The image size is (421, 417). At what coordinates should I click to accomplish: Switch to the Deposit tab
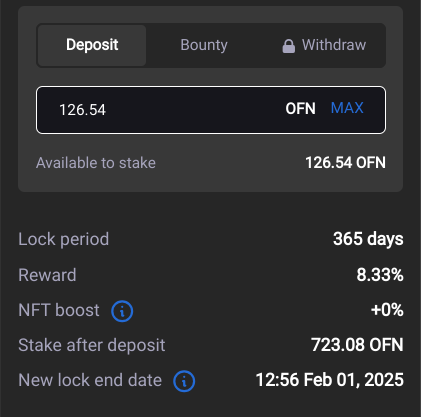(x=92, y=45)
